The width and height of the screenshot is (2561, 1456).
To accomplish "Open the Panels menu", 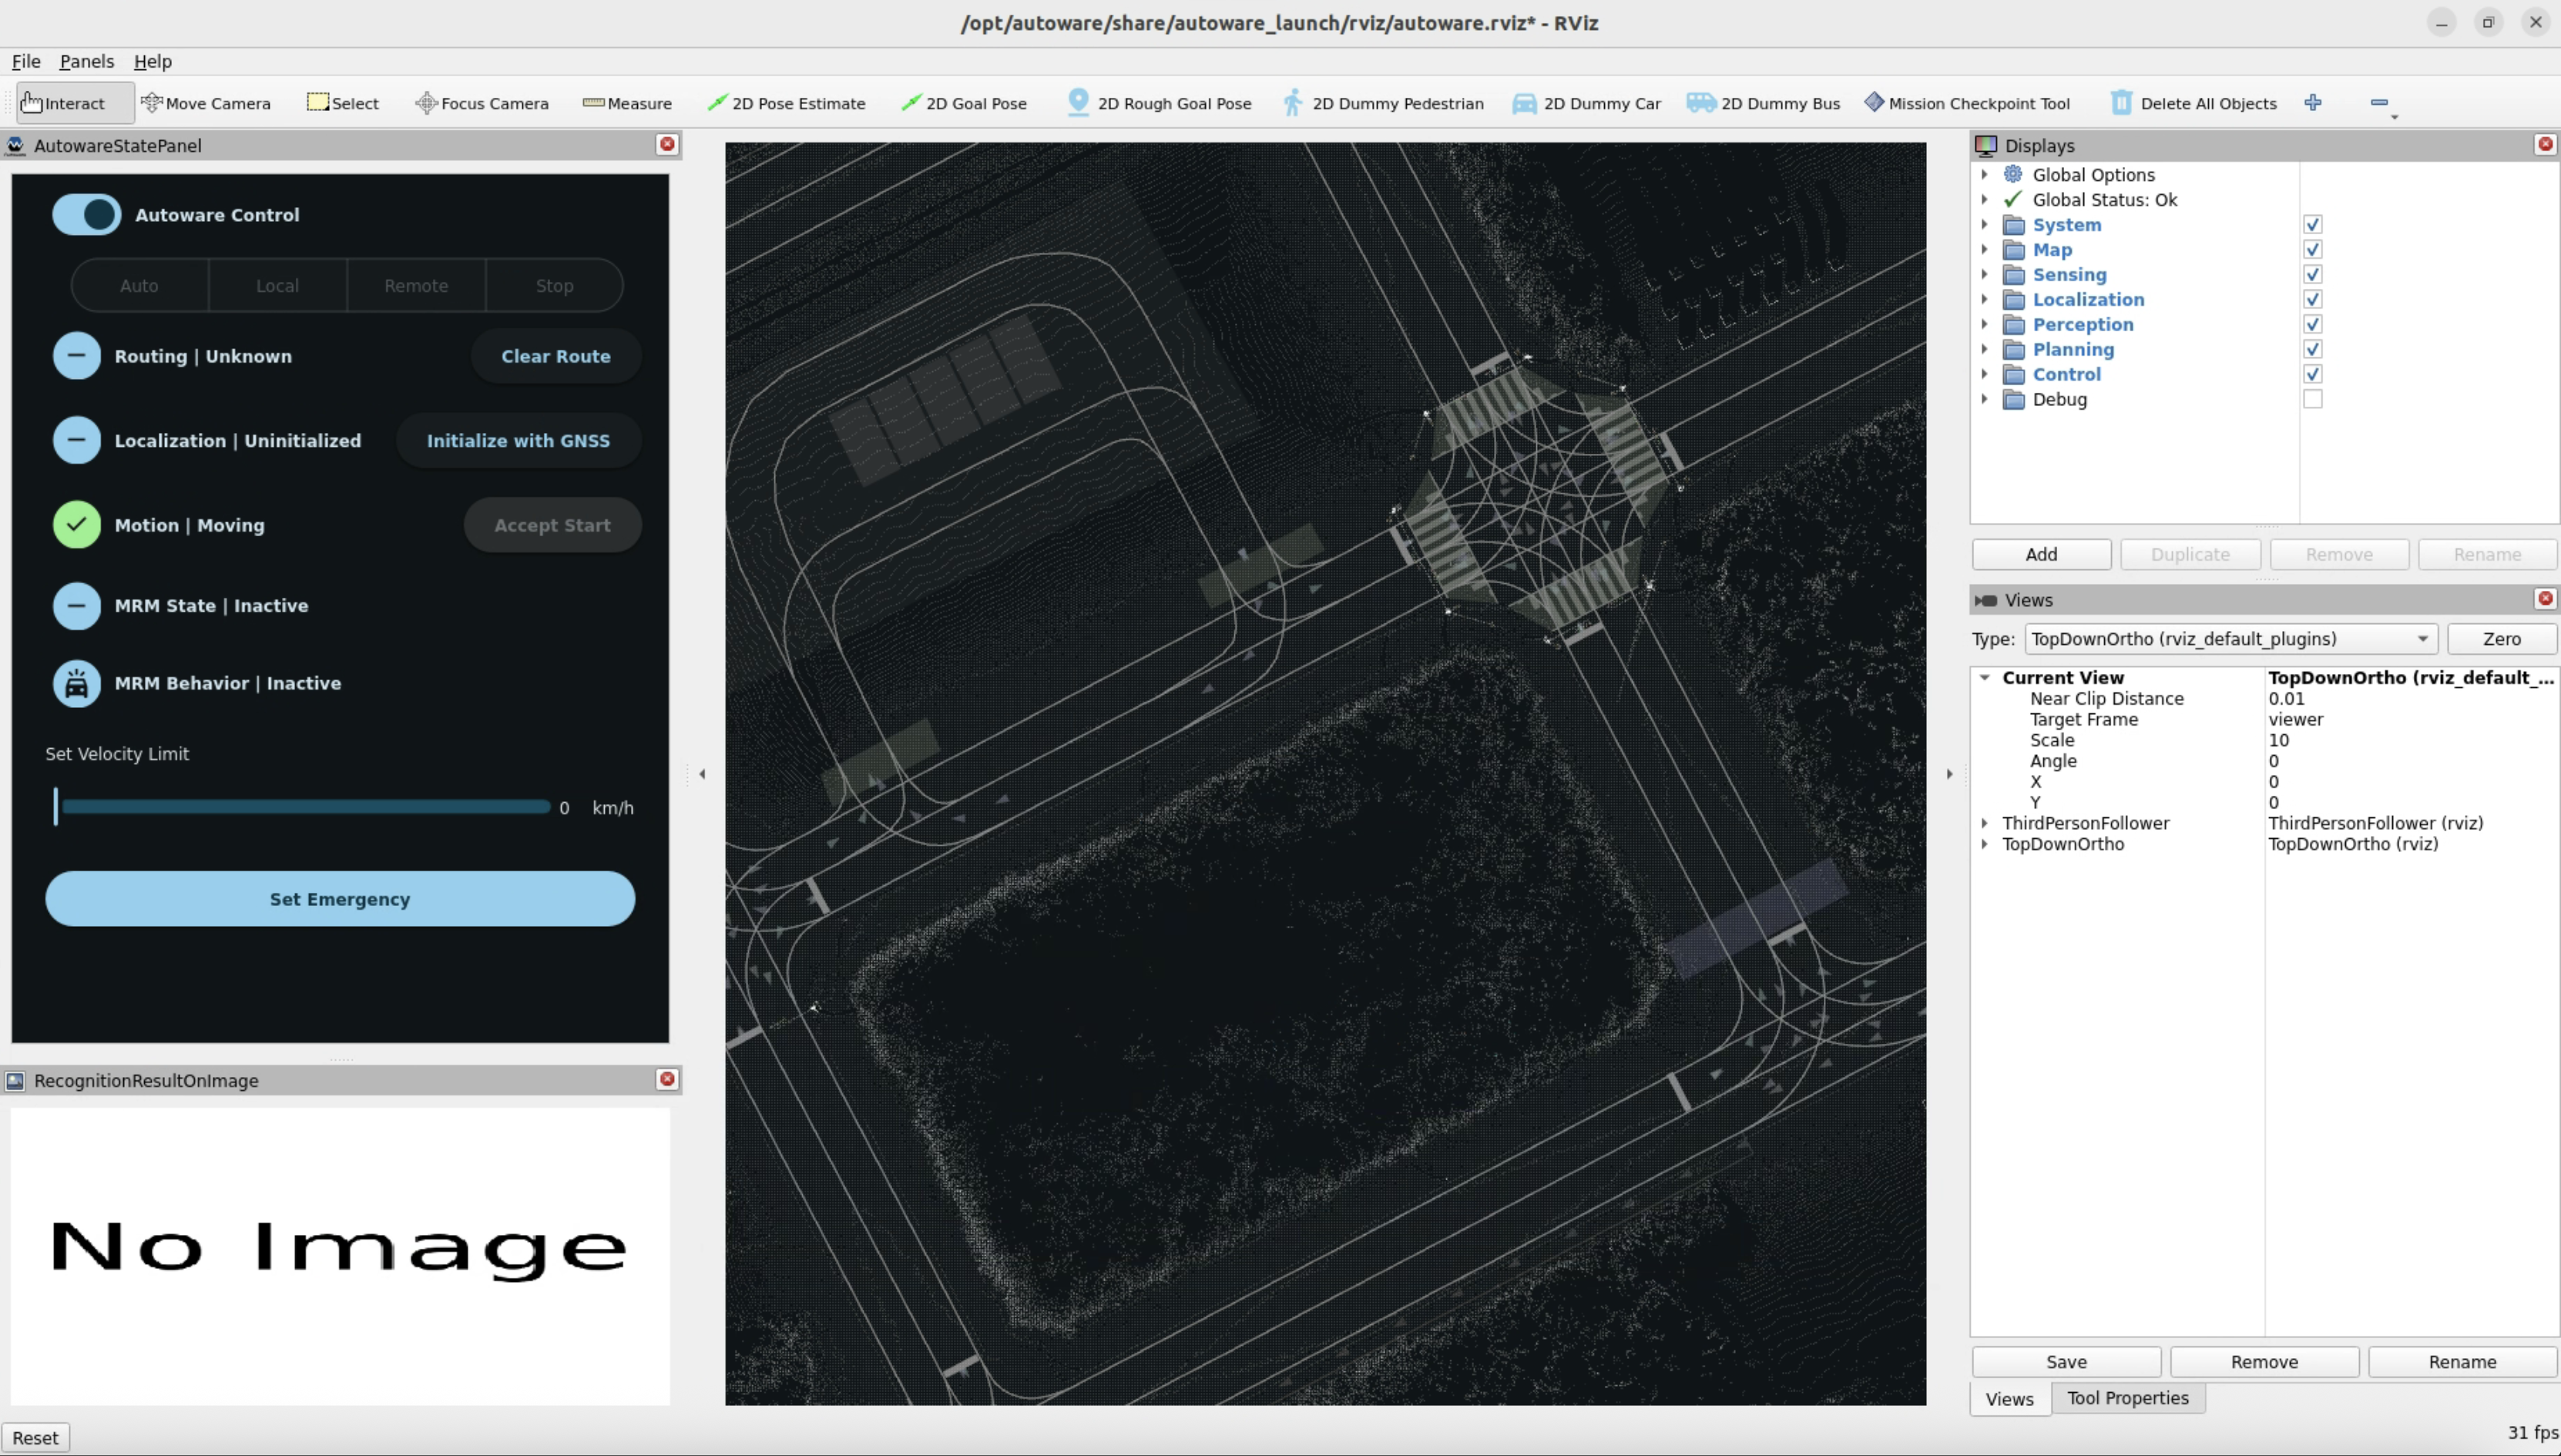I will [87, 61].
